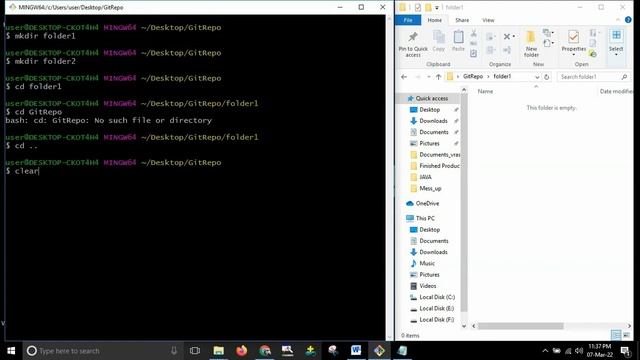
Task: Click the Cut scissors icon
Action: (473, 33)
